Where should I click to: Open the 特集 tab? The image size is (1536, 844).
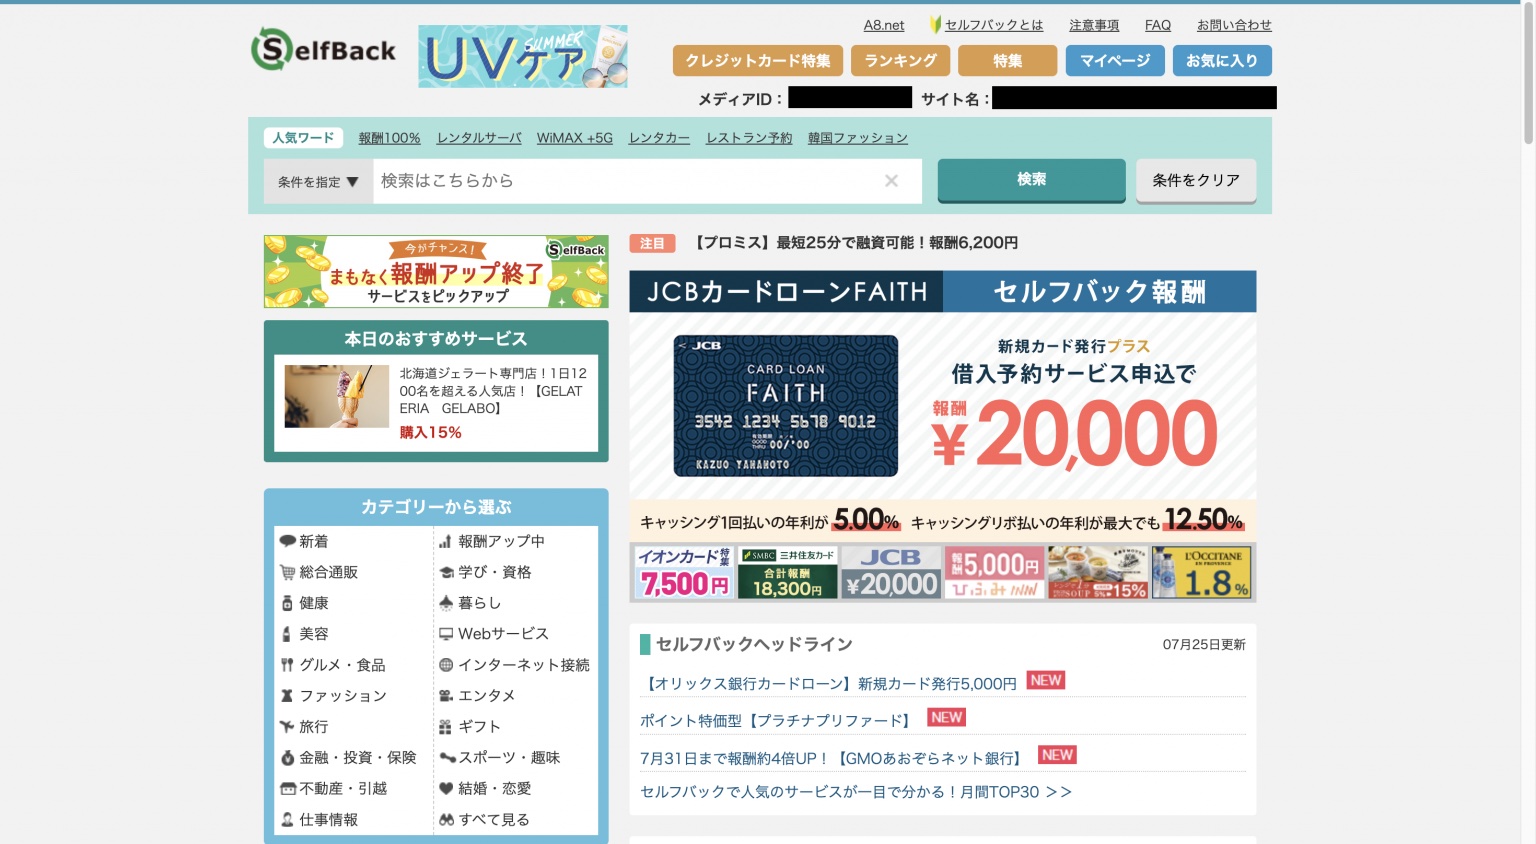point(1007,61)
